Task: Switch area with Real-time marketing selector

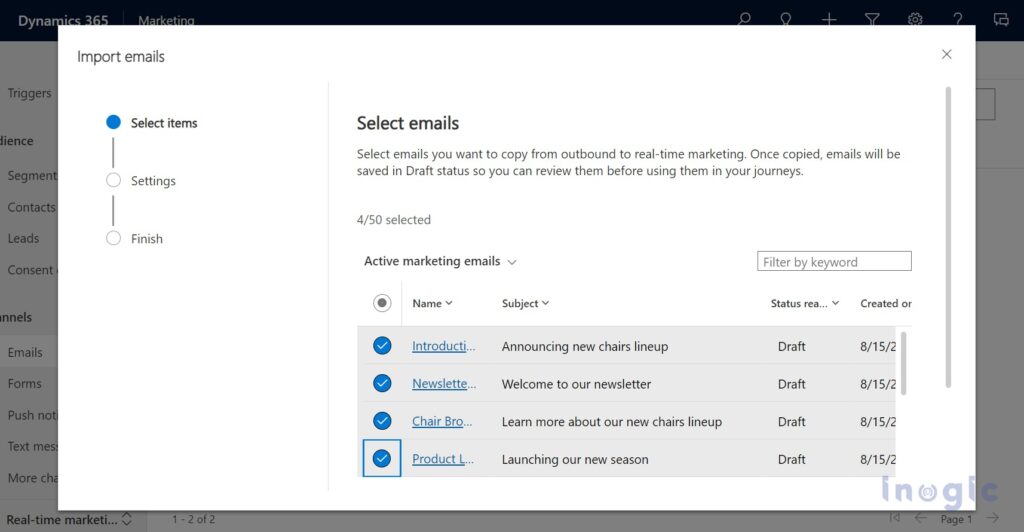Action: (x=69, y=520)
